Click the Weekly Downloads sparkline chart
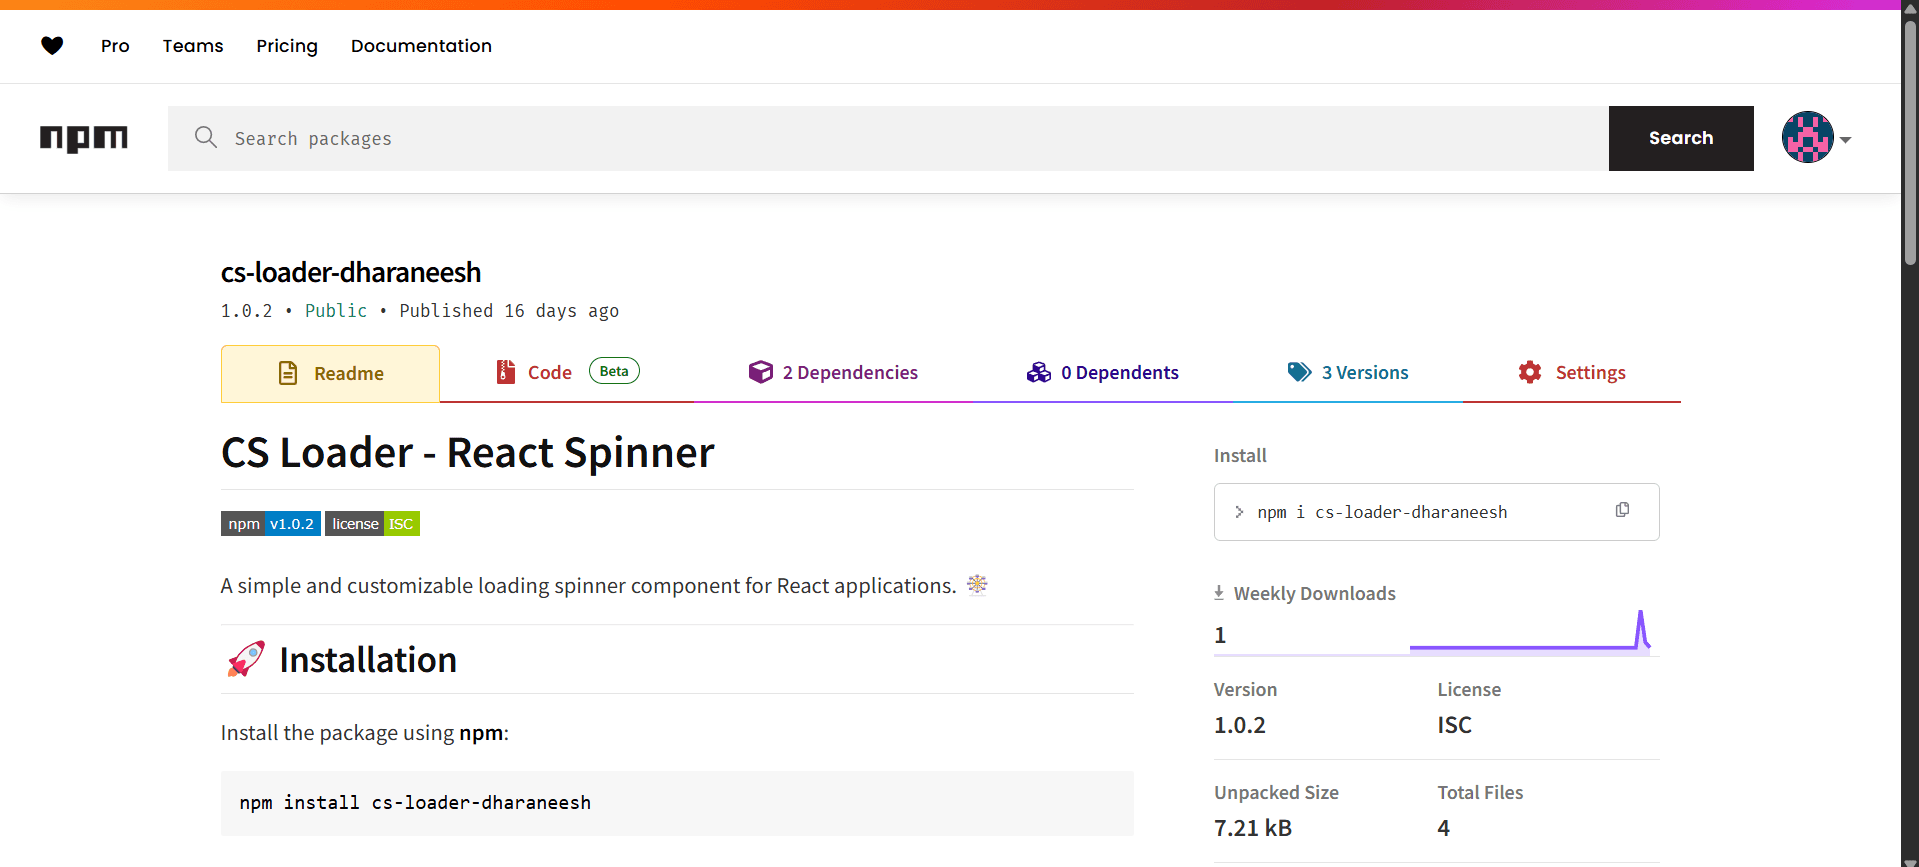Image resolution: width=1919 pixels, height=867 pixels. [1530, 633]
